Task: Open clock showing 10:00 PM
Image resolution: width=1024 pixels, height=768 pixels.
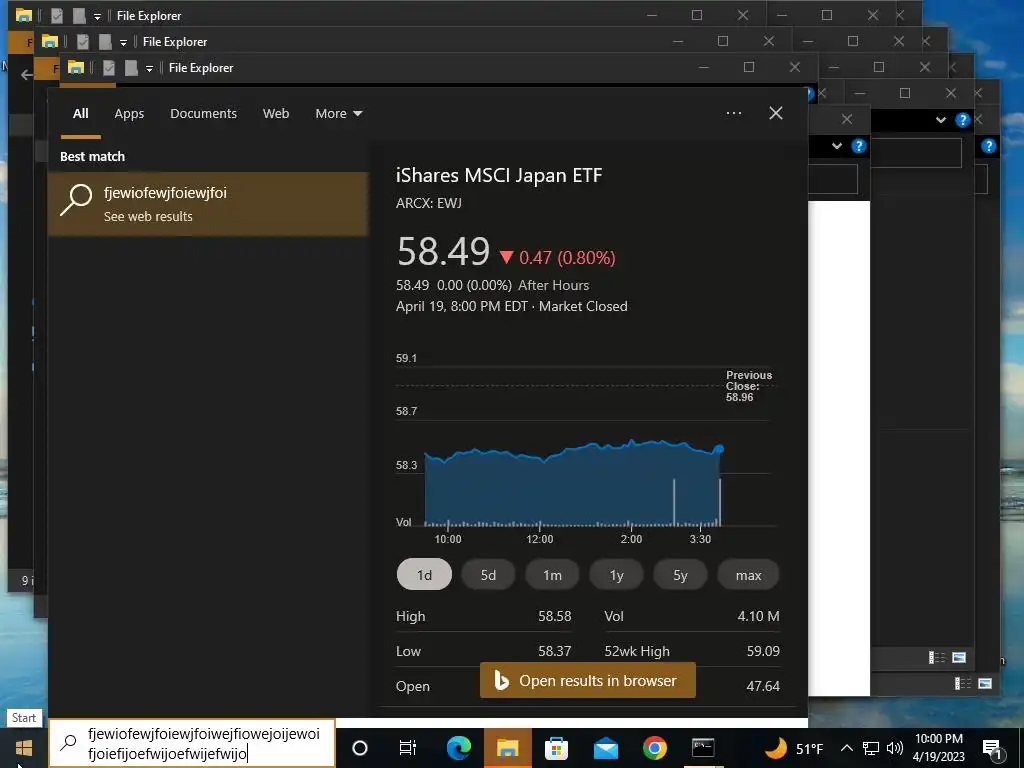Action: [938, 739]
